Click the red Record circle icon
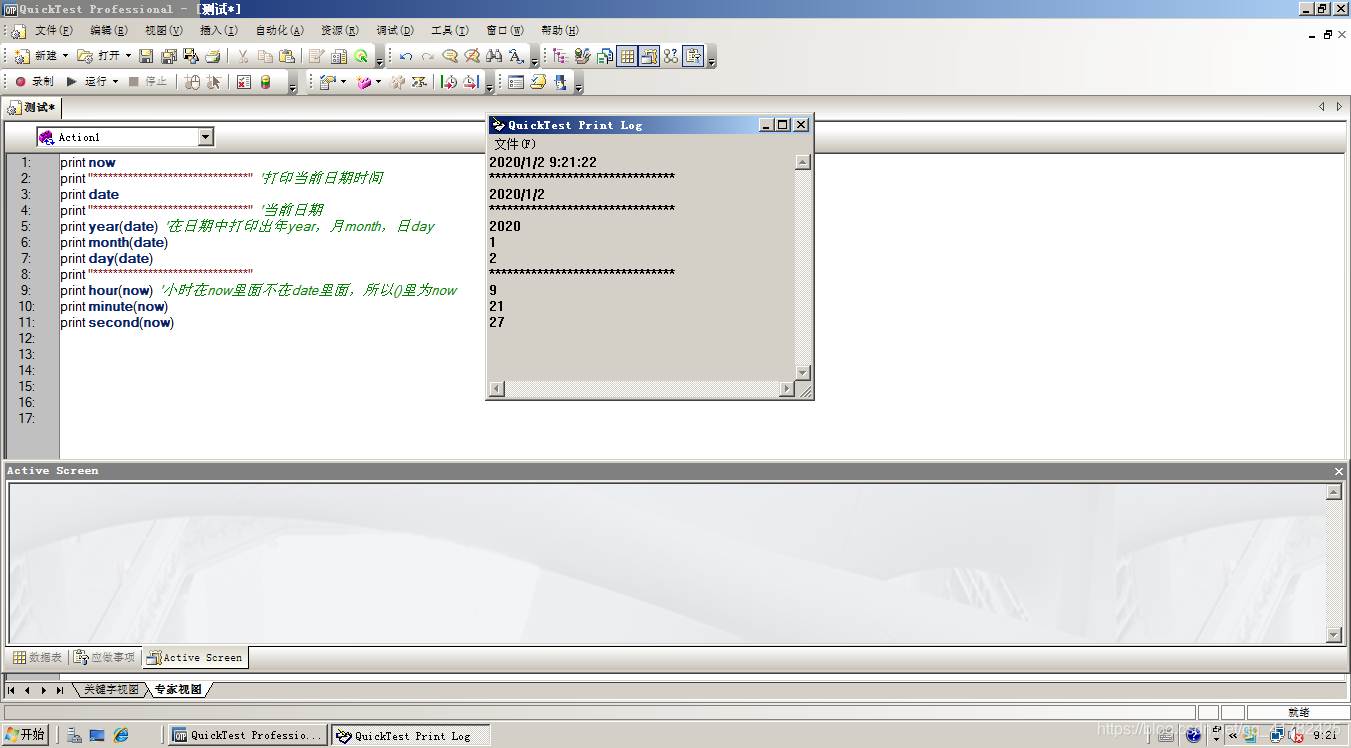 [x=20, y=82]
